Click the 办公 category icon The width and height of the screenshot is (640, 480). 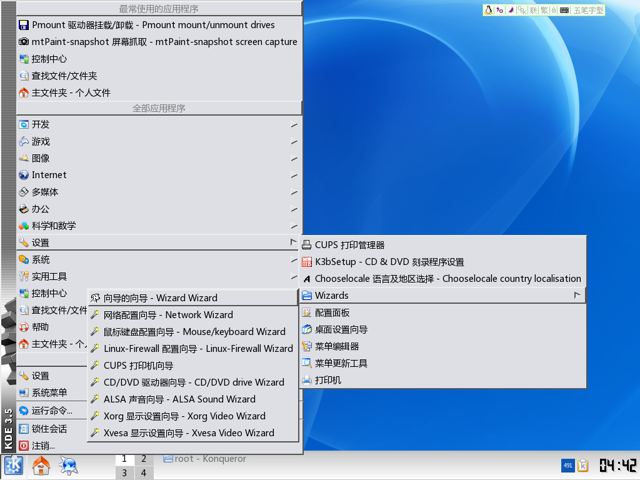tap(24, 209)
